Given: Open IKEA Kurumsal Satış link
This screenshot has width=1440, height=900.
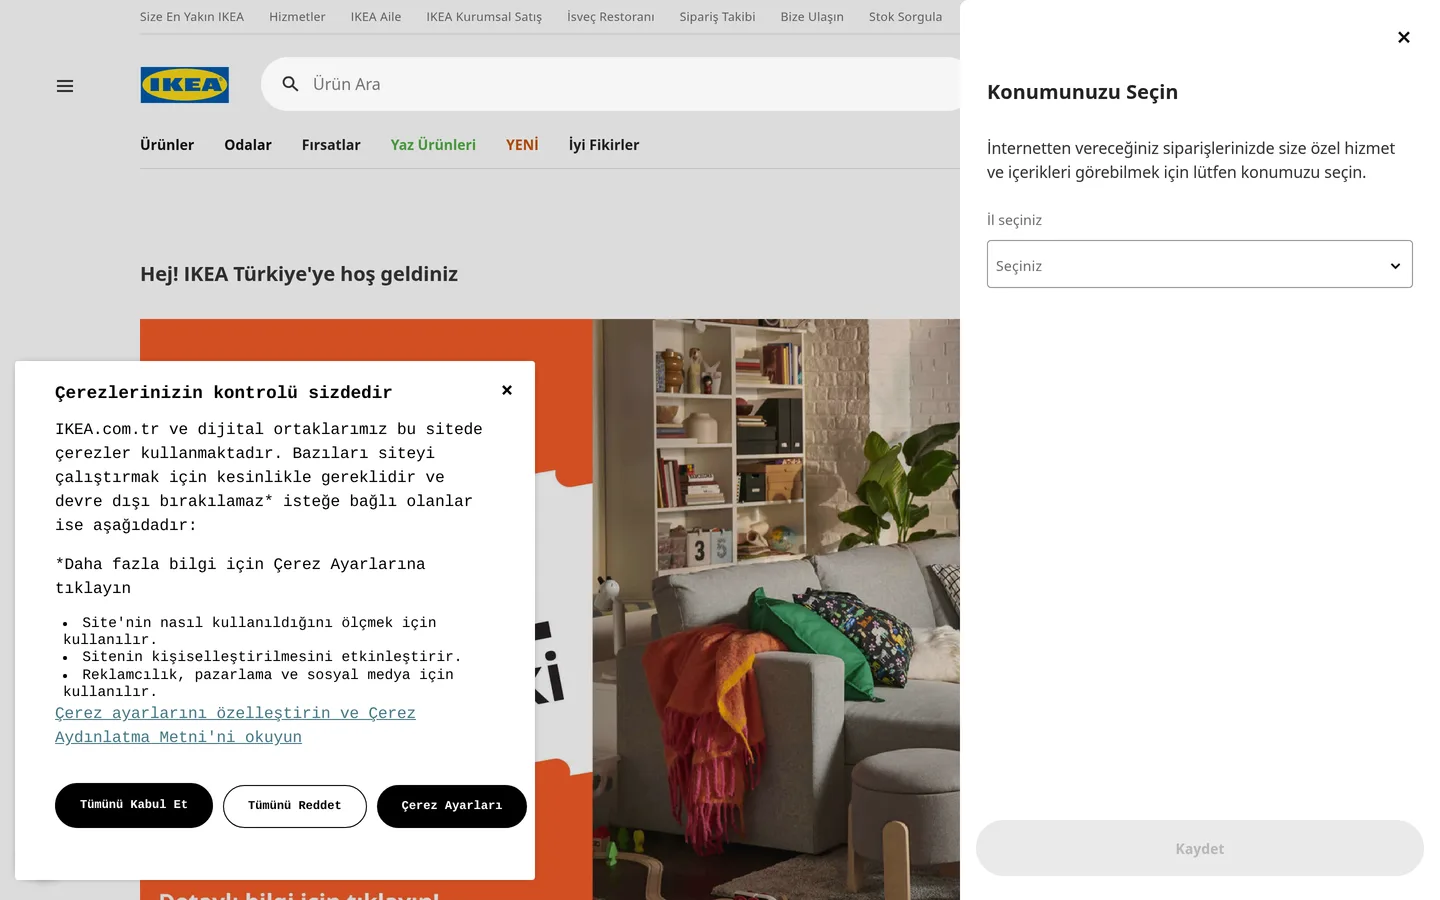Looking at the screenshot, I should click(x=484, y=17).
